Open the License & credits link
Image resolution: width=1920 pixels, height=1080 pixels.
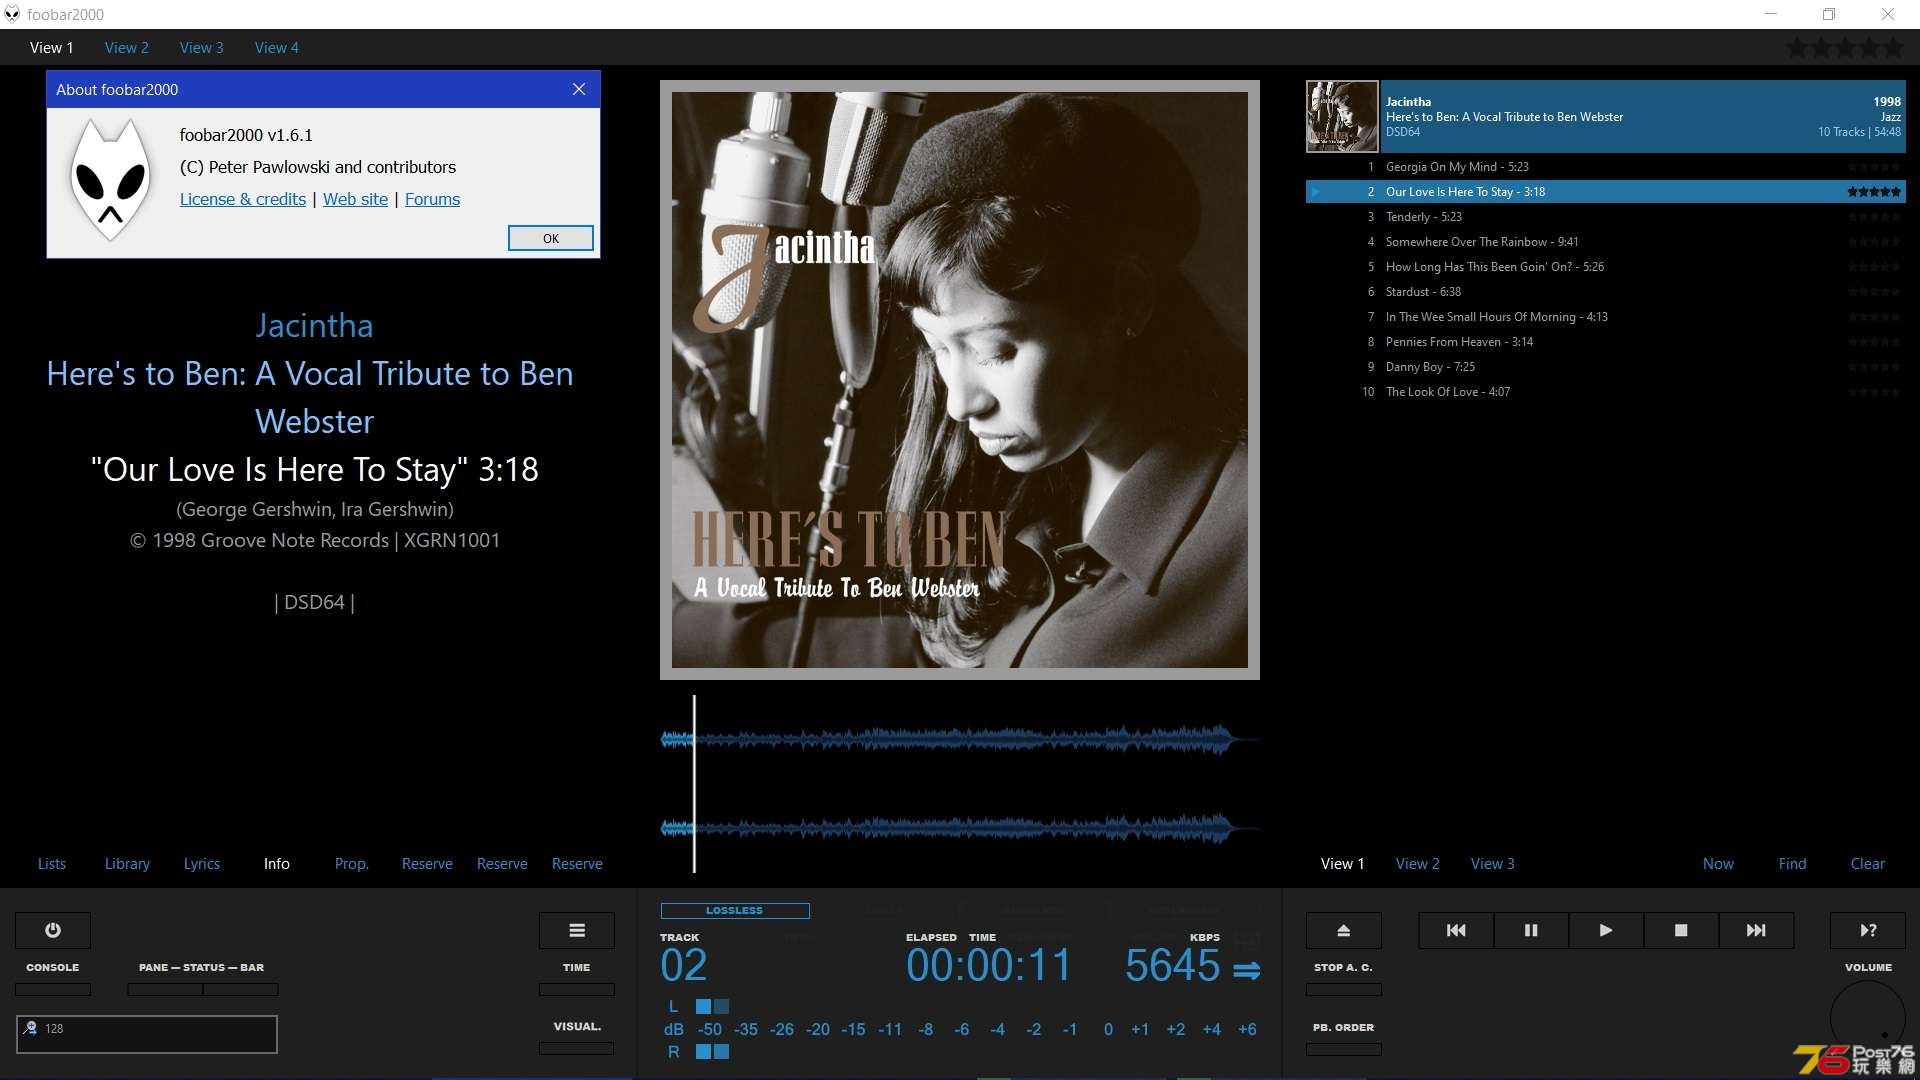(243, 199)
